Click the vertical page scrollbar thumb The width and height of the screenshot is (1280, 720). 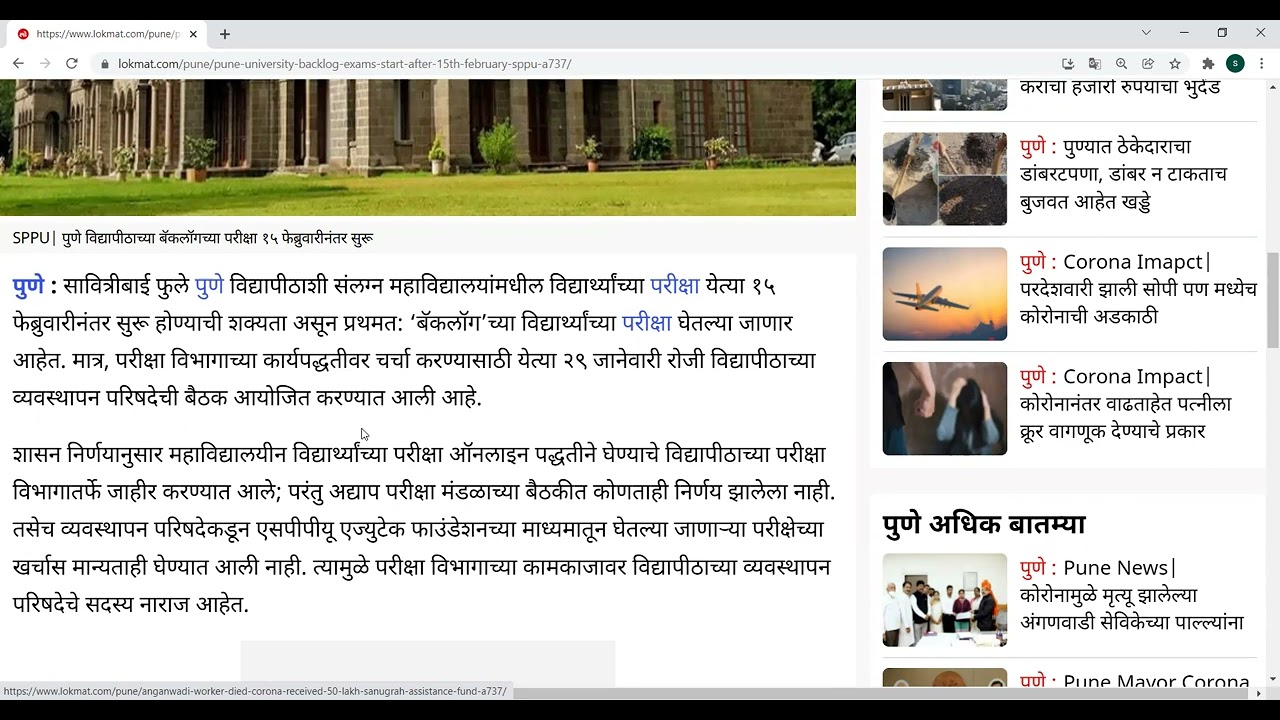pyautogui.click(x=1272, y=300)
